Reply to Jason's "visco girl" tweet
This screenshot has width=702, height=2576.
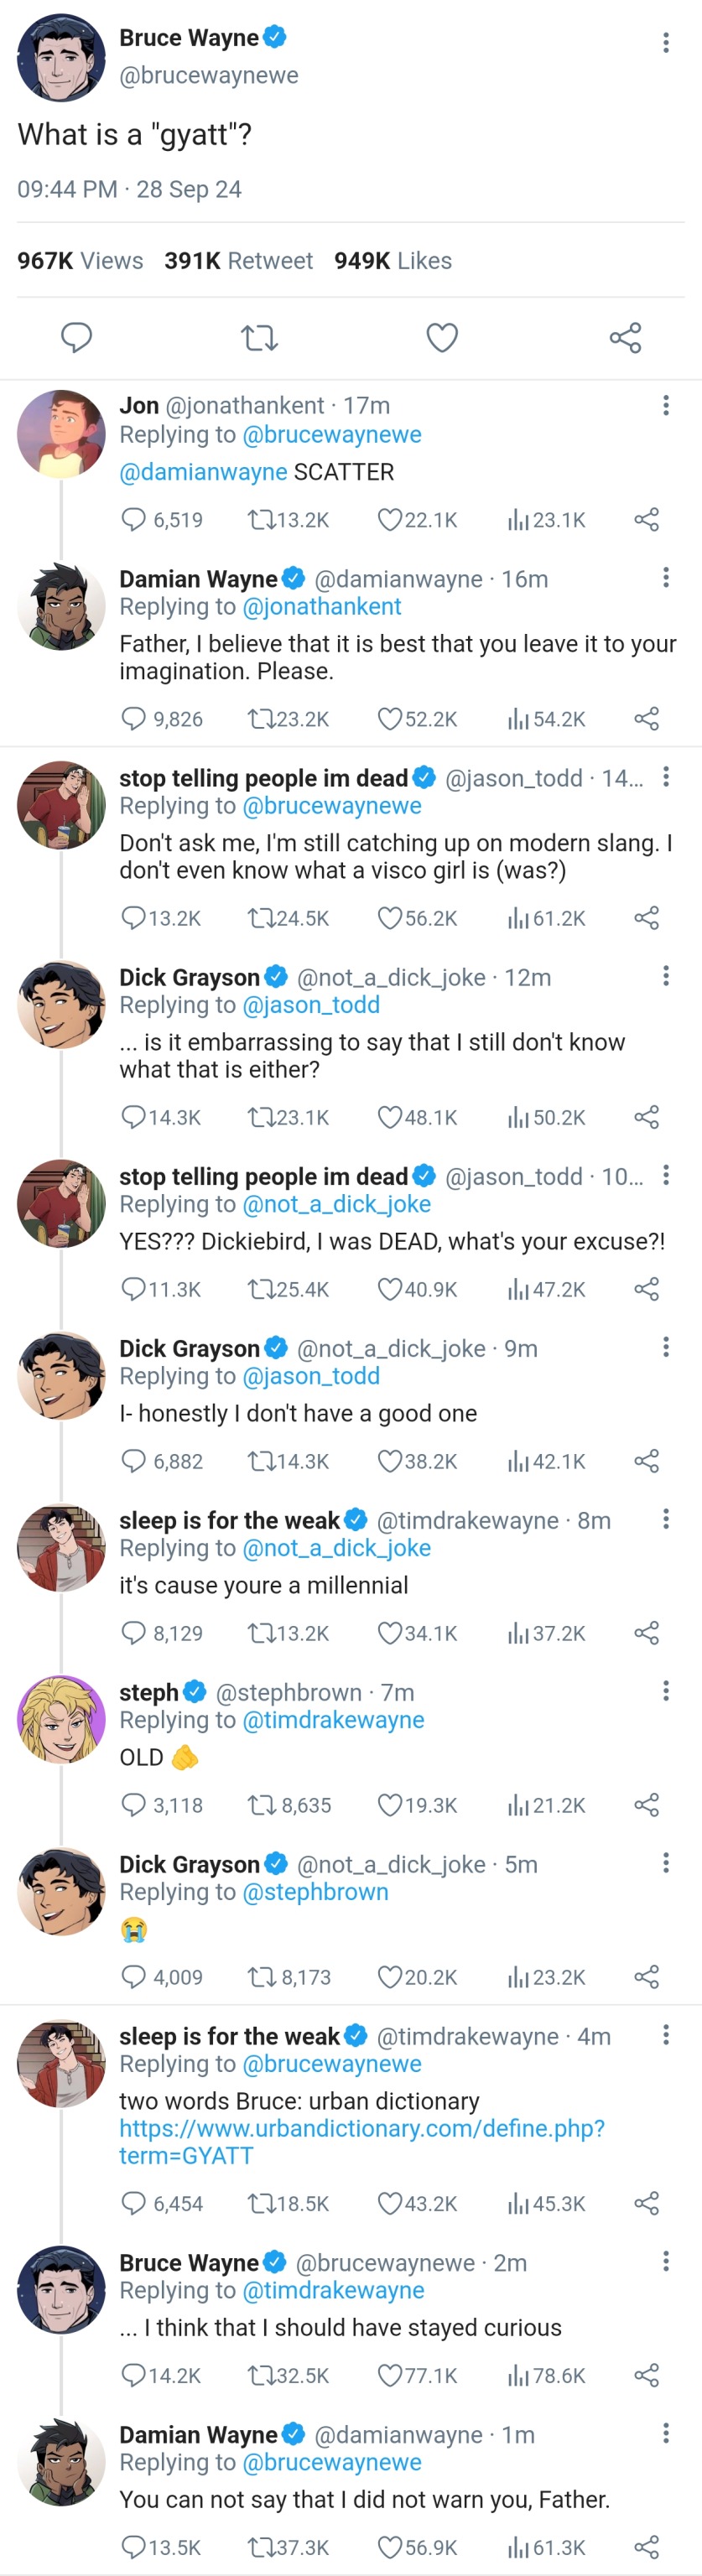click(x=133, y=918)
